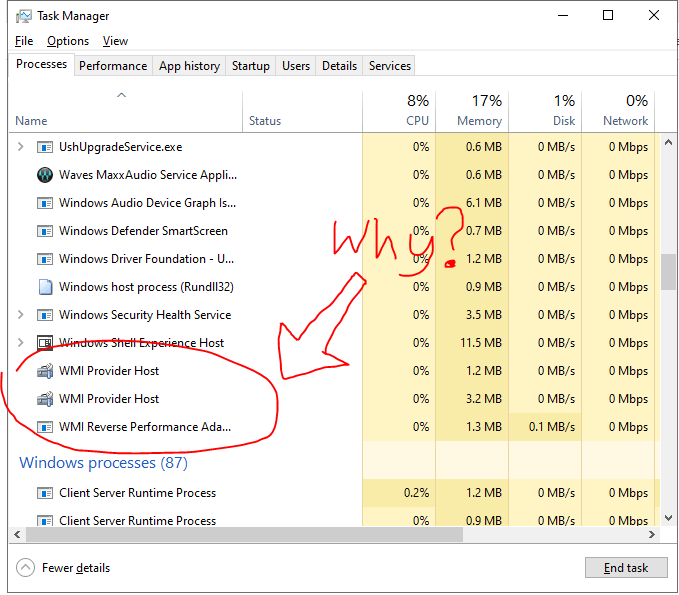The image size is (679, 595).
Task: Click the 0.2% CPU value
Action: (x=417, y=493)
